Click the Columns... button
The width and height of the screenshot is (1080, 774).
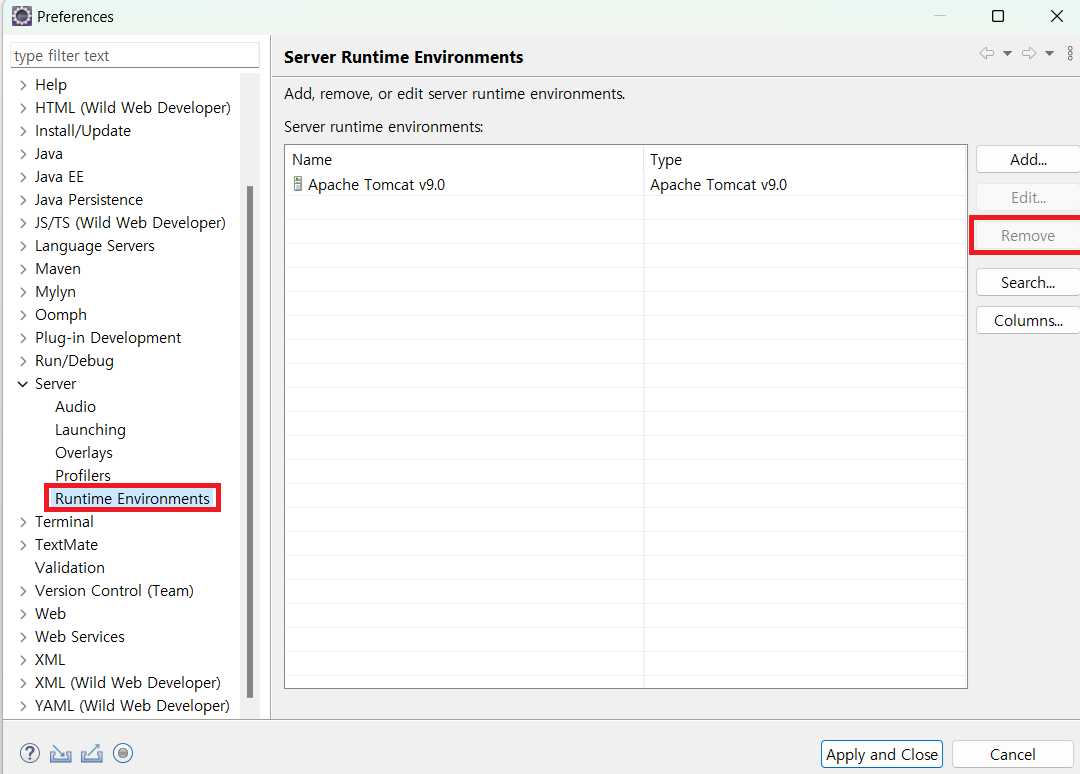(x=1028, y=320)
